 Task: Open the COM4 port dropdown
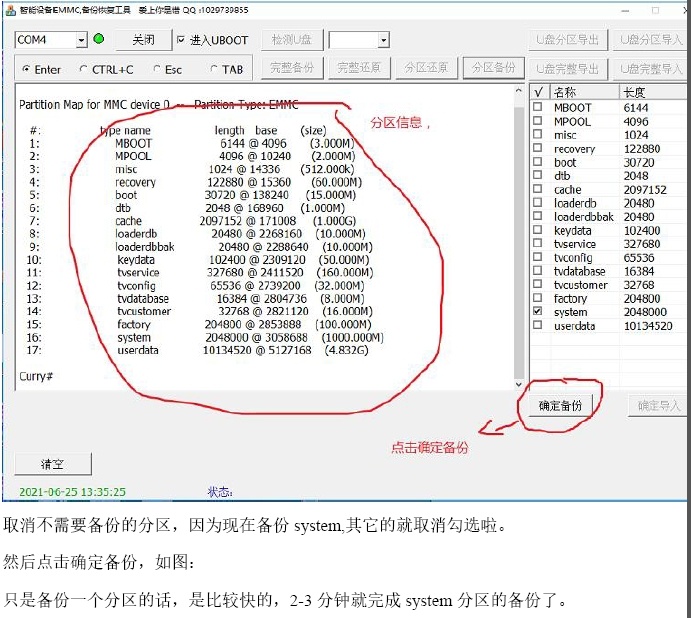pos(81,40)
